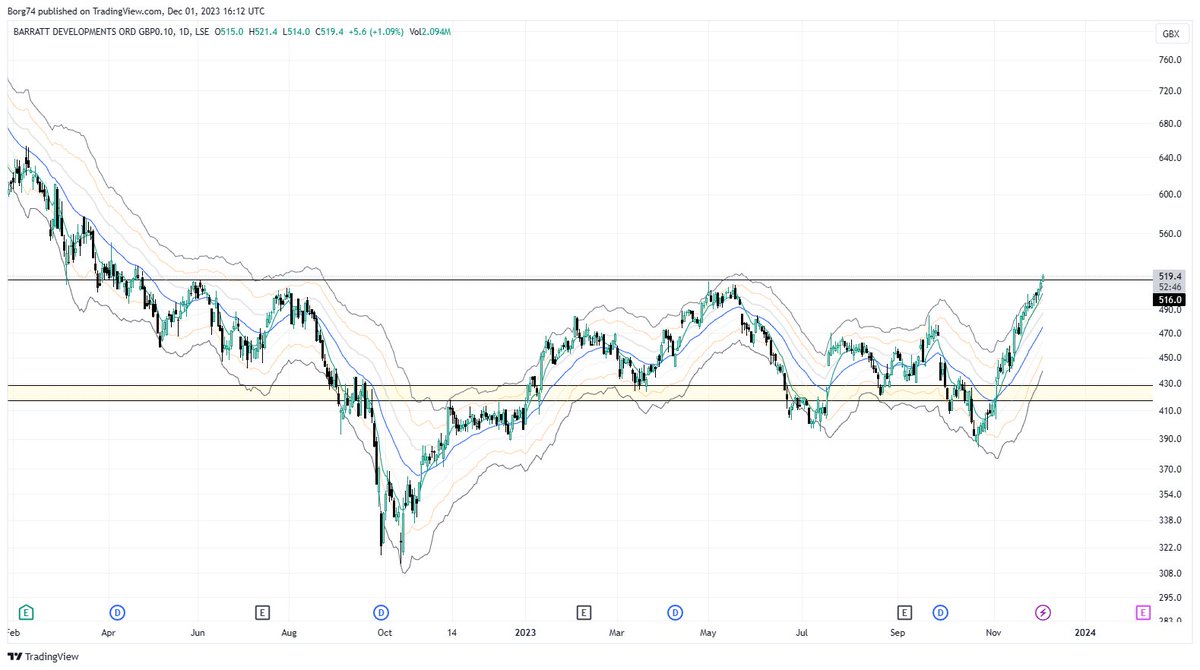Click the 760.0 price axis label
Screen dimensions: 1200x670
coord(1170,60)
